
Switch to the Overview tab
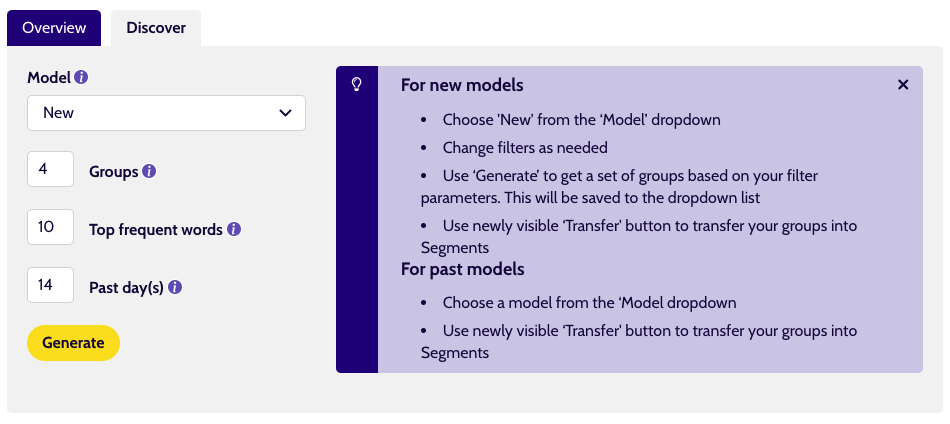[54, 28]
